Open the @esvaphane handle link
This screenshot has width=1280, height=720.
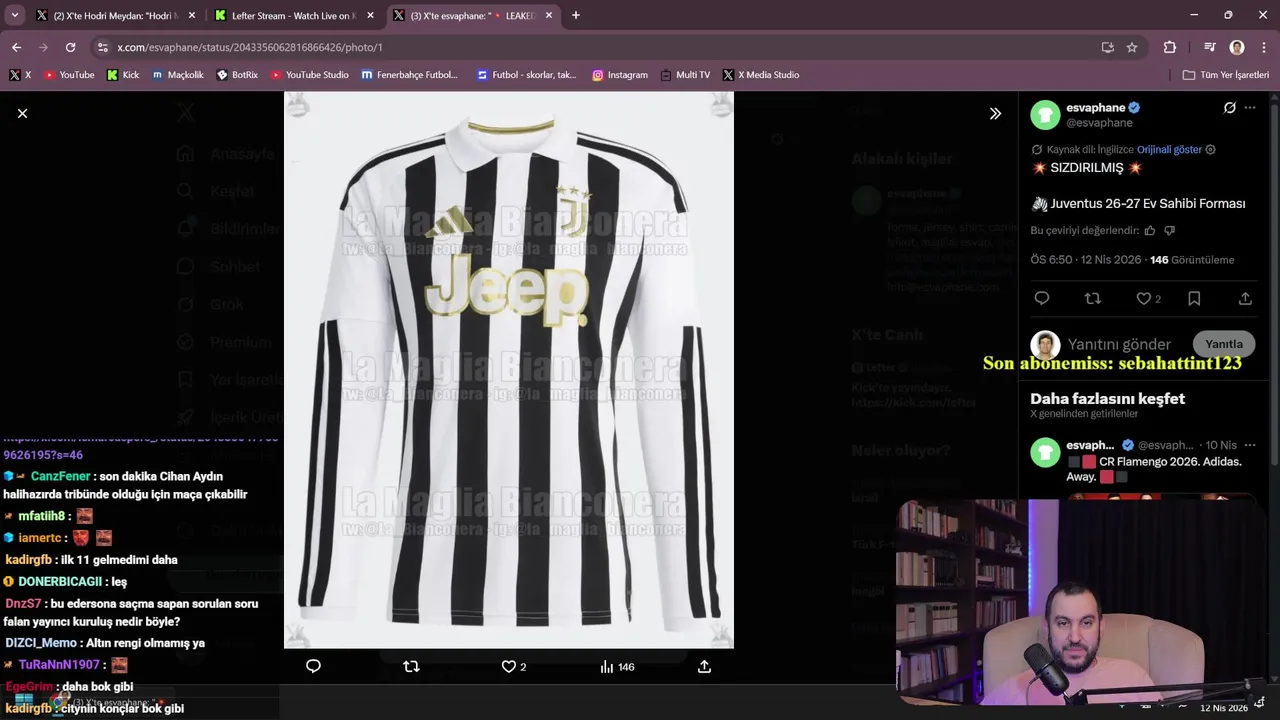coord(1099,123)
